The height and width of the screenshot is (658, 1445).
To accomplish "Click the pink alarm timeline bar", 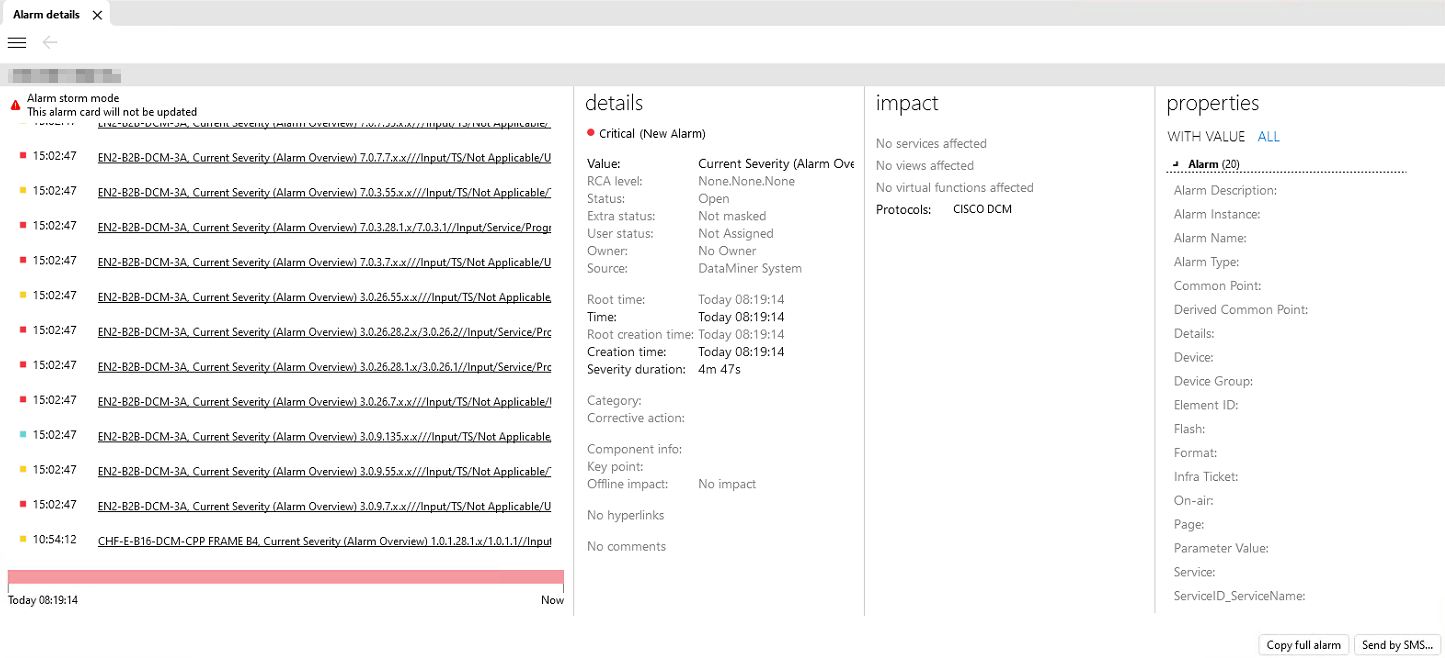I will [x=285, y=577].
